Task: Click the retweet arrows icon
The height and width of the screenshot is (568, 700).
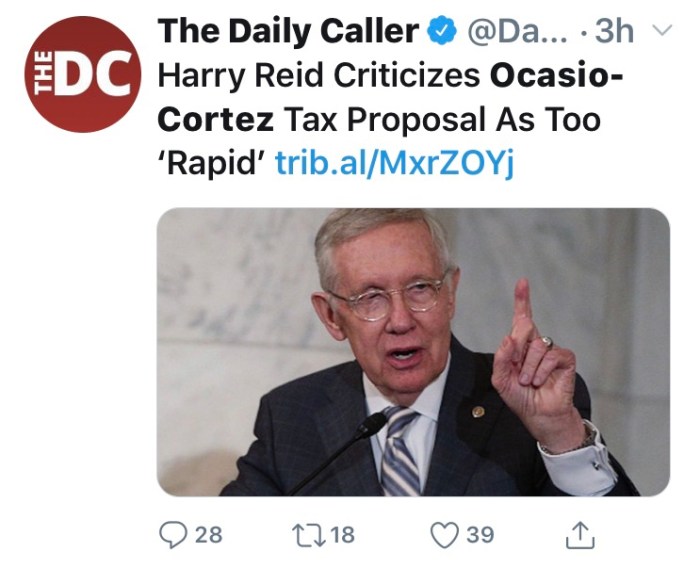Action: coord(307,535)
